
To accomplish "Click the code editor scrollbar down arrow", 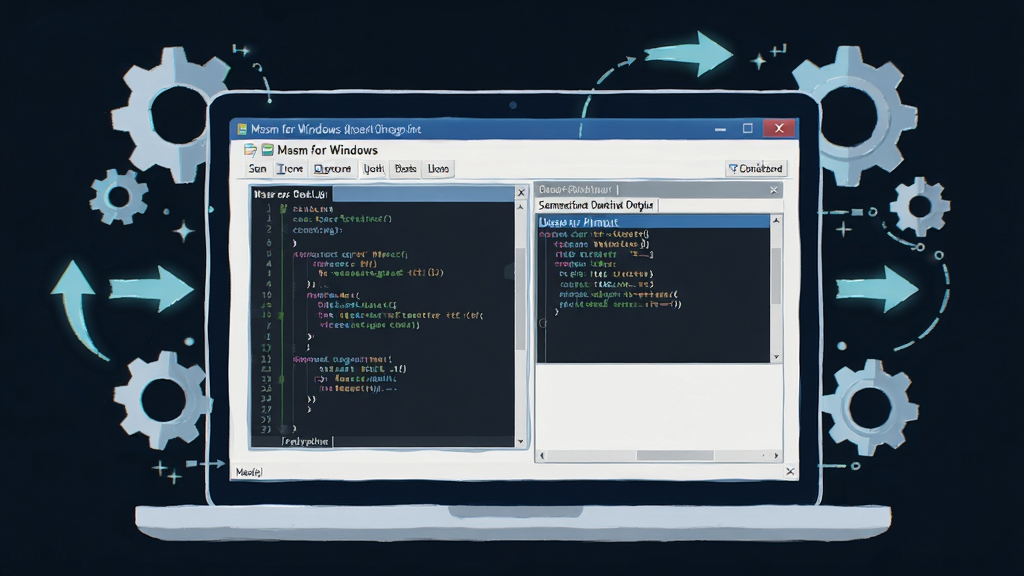I will 520,441.
